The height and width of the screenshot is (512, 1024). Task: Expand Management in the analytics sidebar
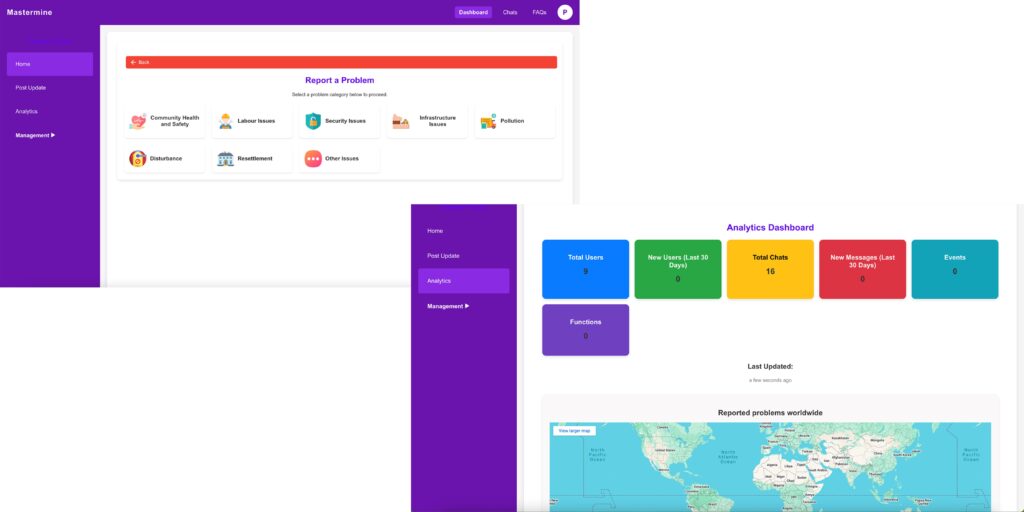[448, 306]
